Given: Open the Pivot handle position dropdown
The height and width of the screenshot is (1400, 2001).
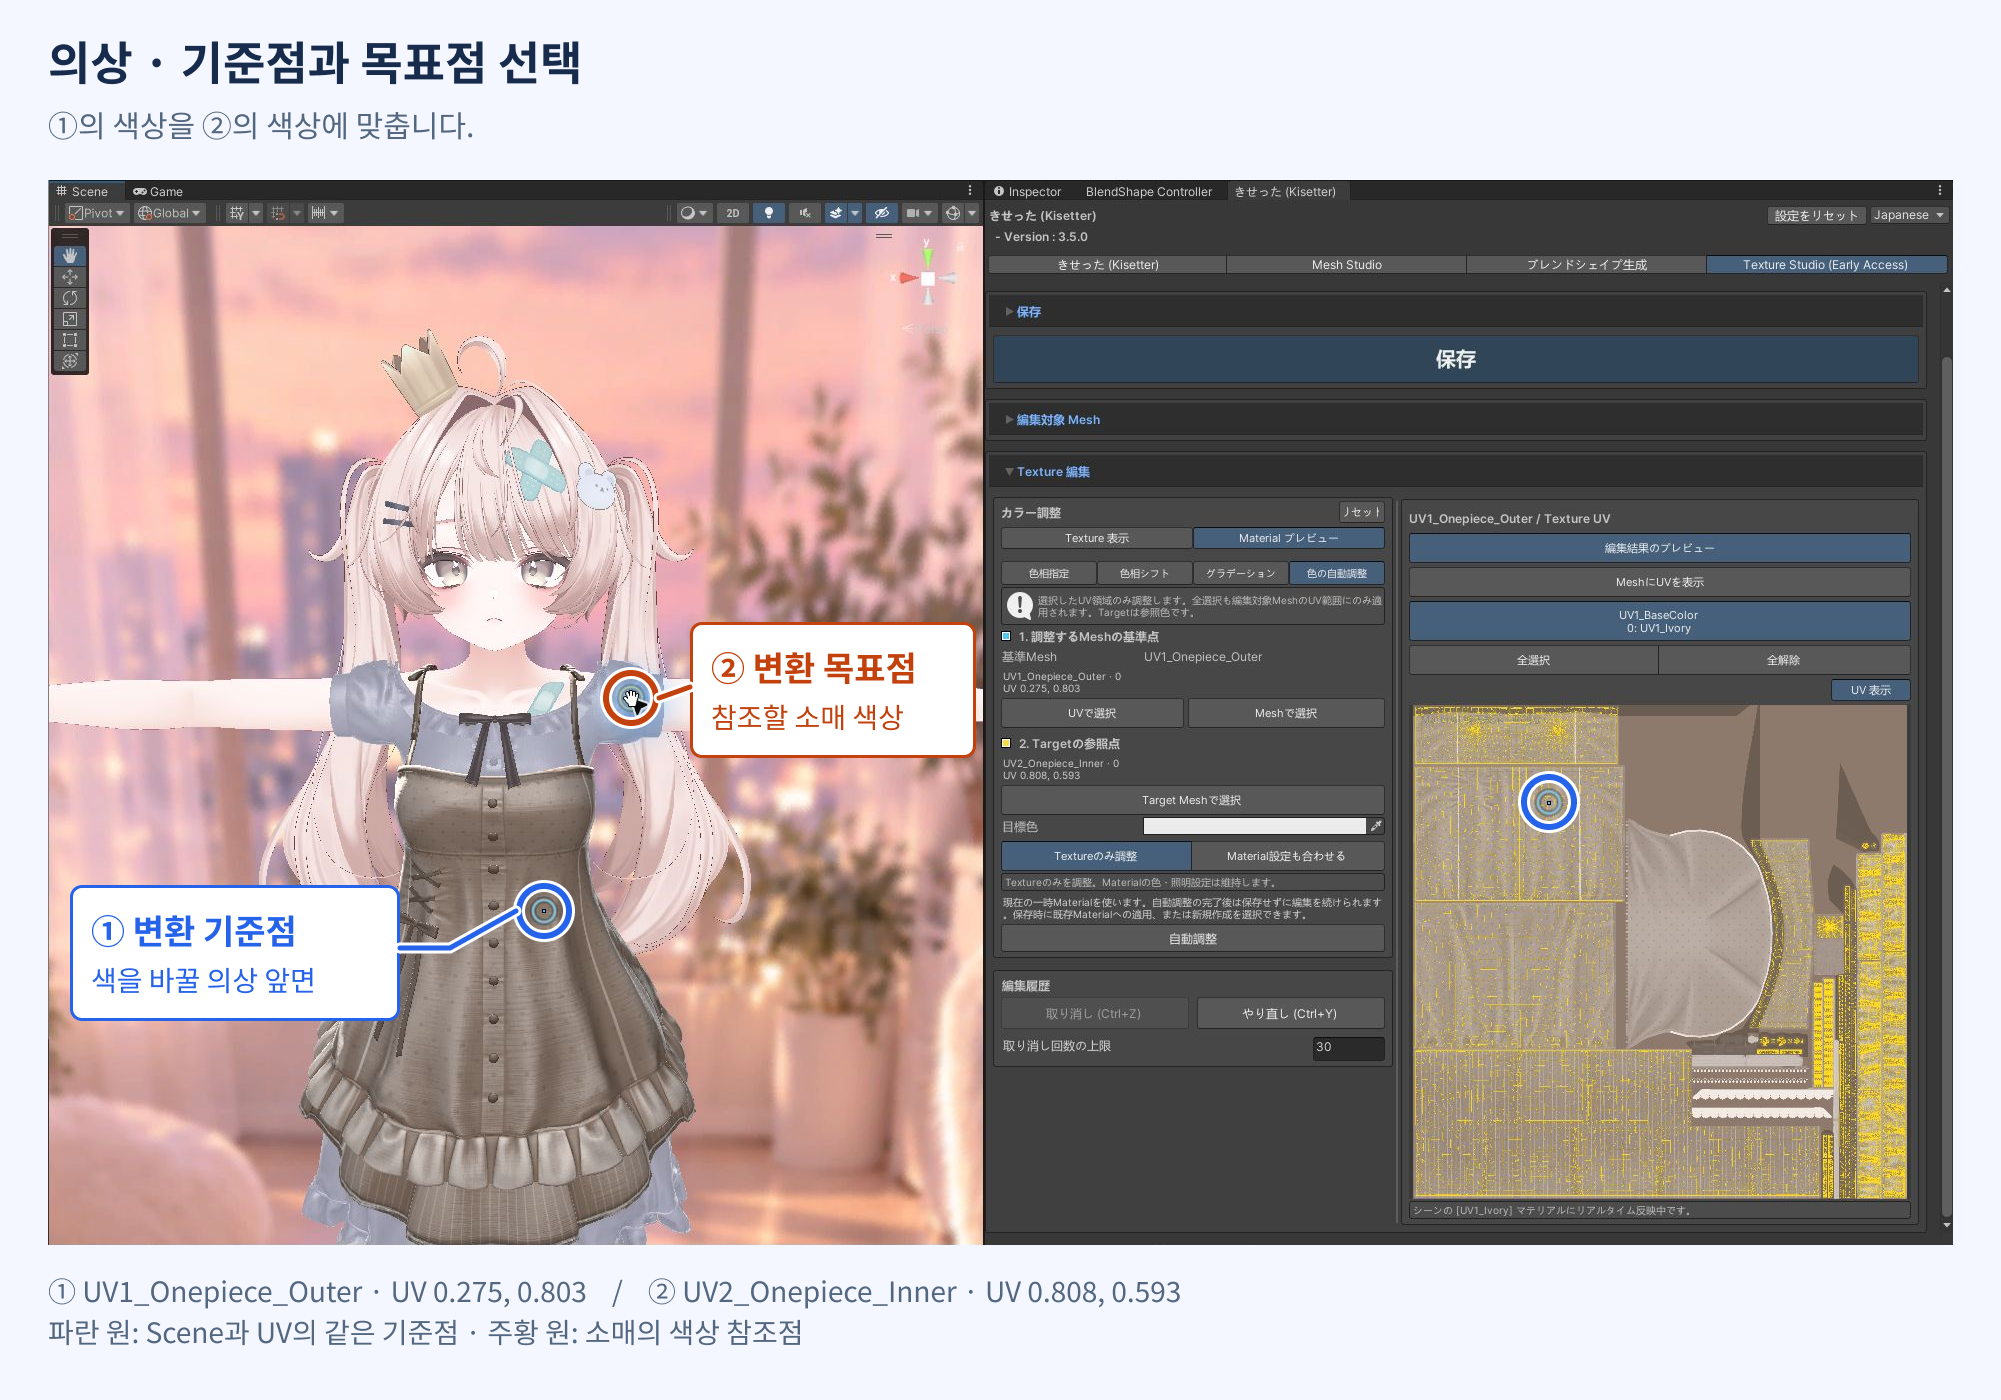Looking at the screenshot, I should pos(96,213).
